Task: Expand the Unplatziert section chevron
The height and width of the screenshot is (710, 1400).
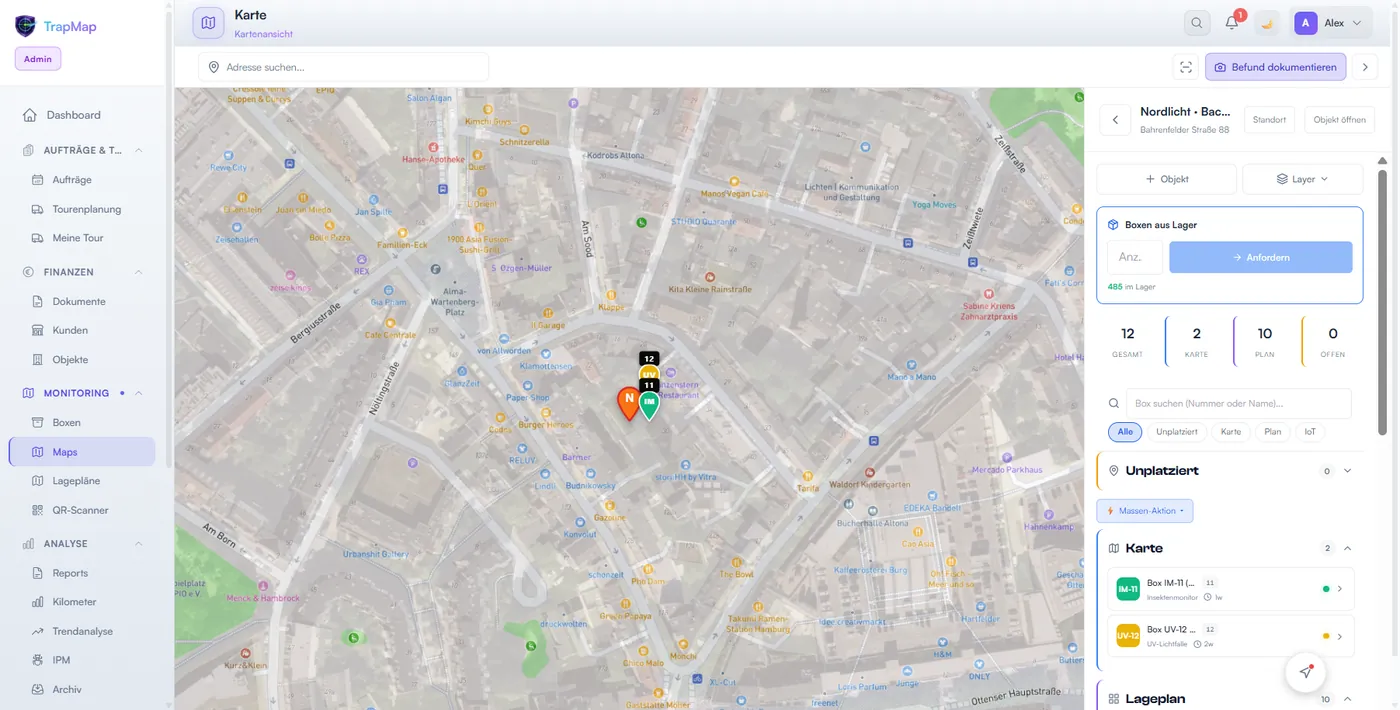Action: (1348, 471)
